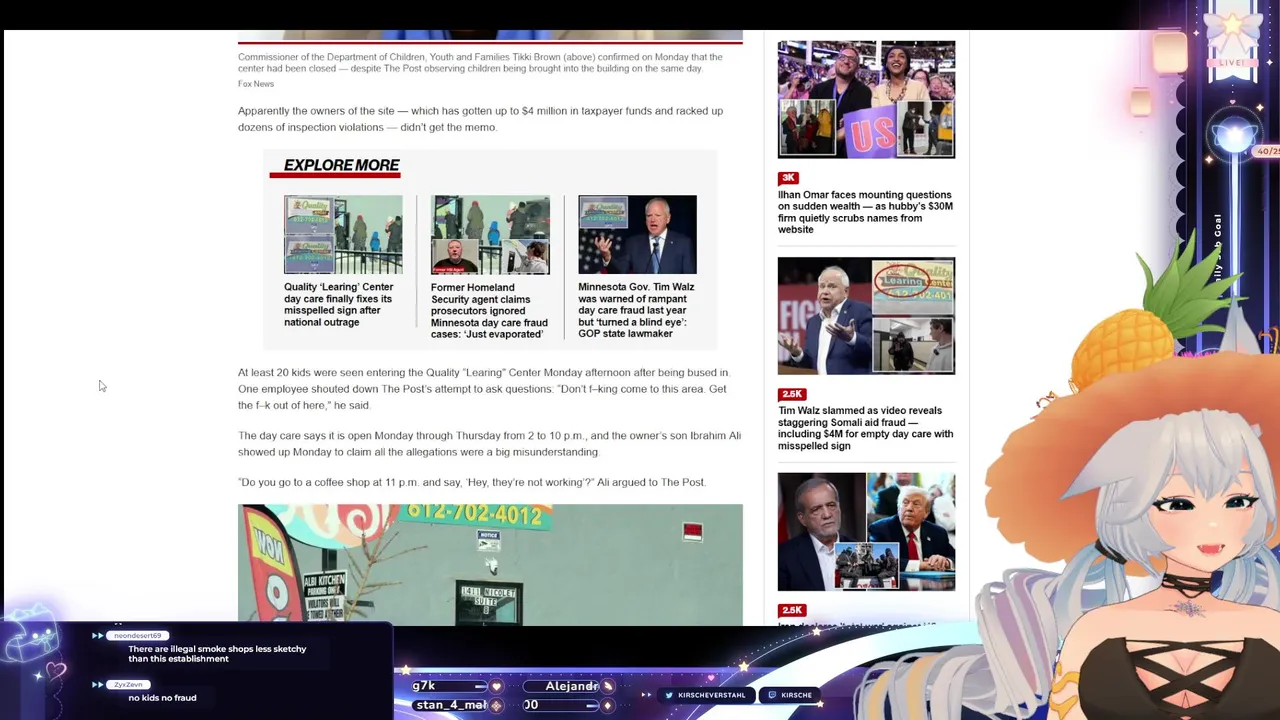The height and width of the screenshot is (720, 1280).
Task: Open the Ilhan Omar sudden wealth sidebar headline
Action: click(865, 212)
